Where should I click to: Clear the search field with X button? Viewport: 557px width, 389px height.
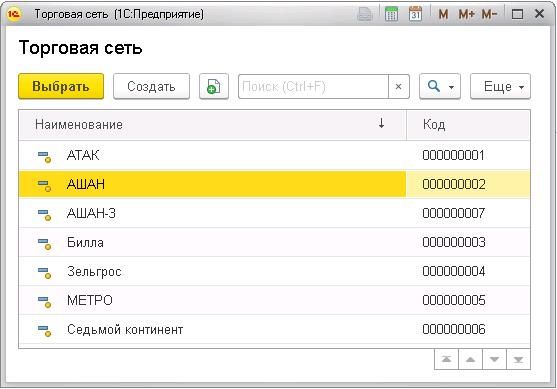coord(399,86)
